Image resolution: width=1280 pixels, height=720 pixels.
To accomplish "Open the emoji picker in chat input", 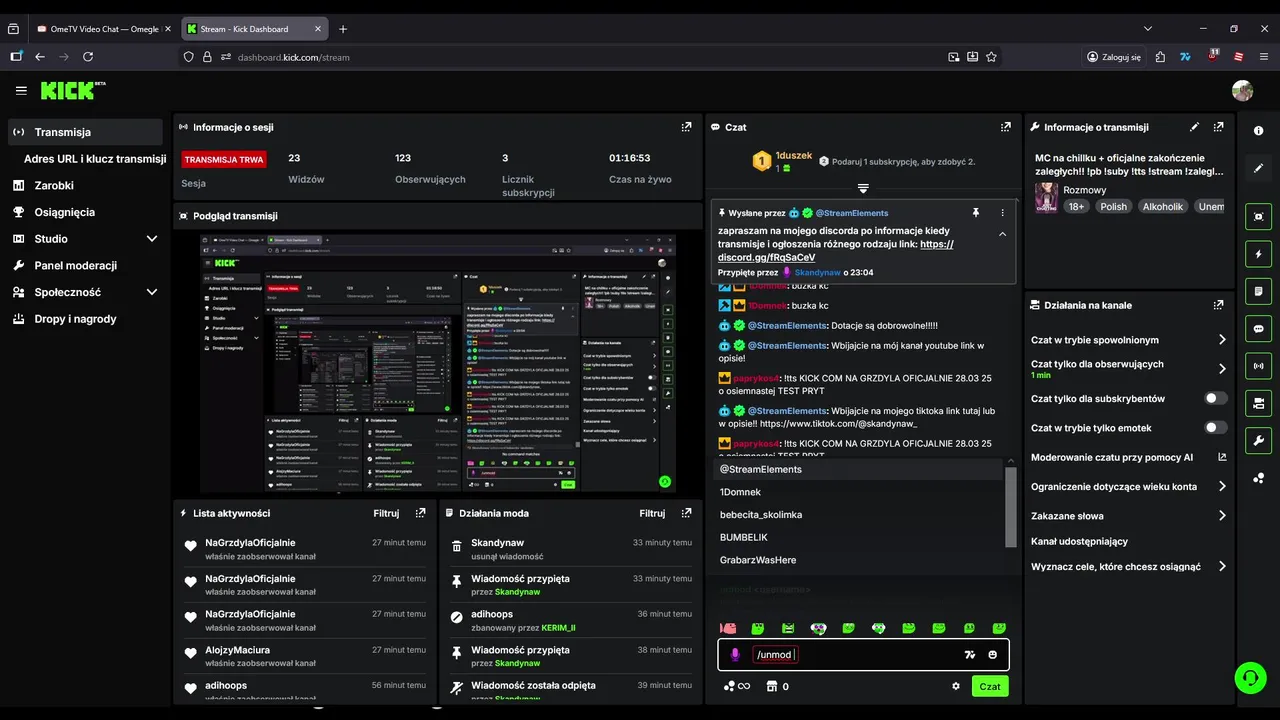I will (x=993, y=655).
